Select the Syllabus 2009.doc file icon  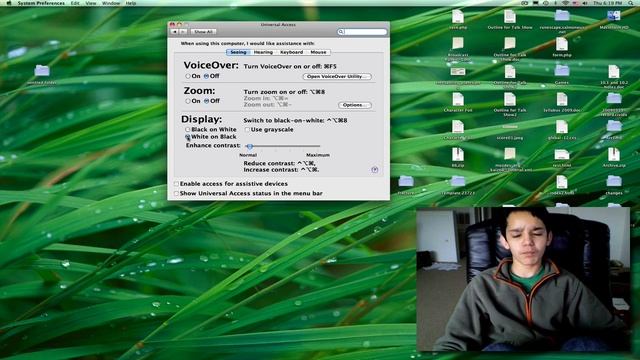pos(562,99)
